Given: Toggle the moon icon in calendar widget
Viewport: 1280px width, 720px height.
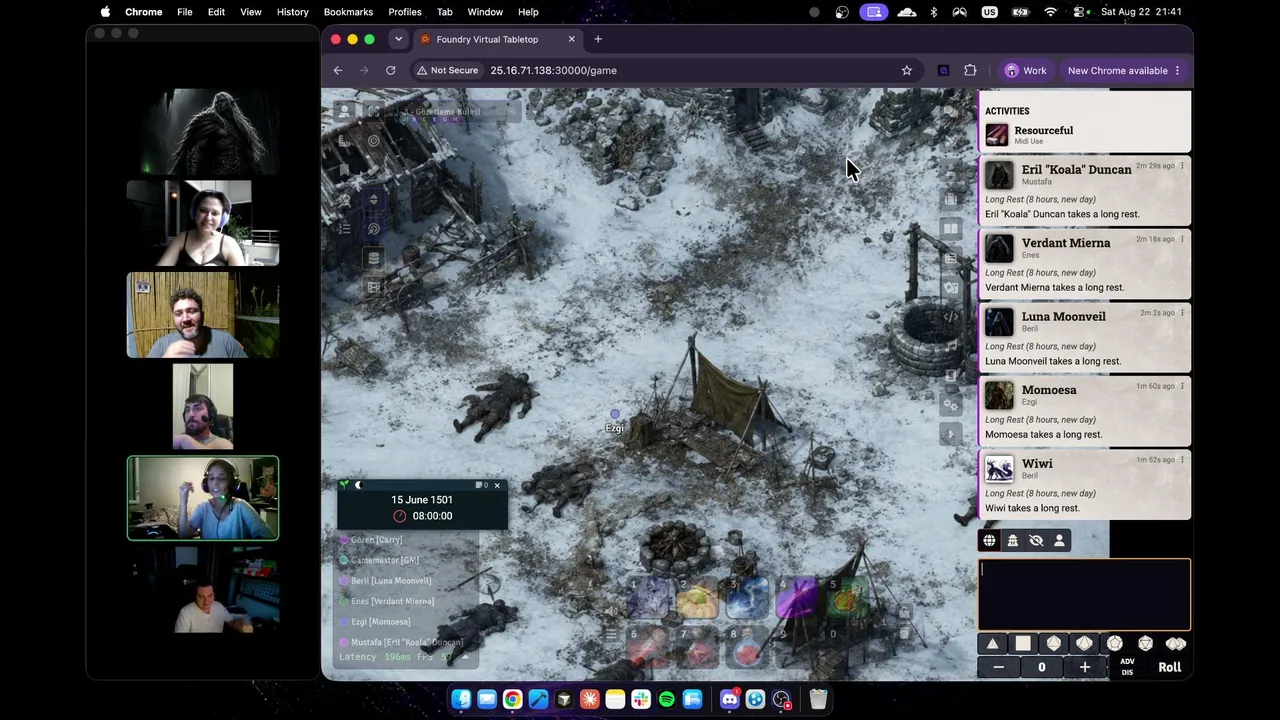Looking at the screenshot, I should click(x=358, y=486).
